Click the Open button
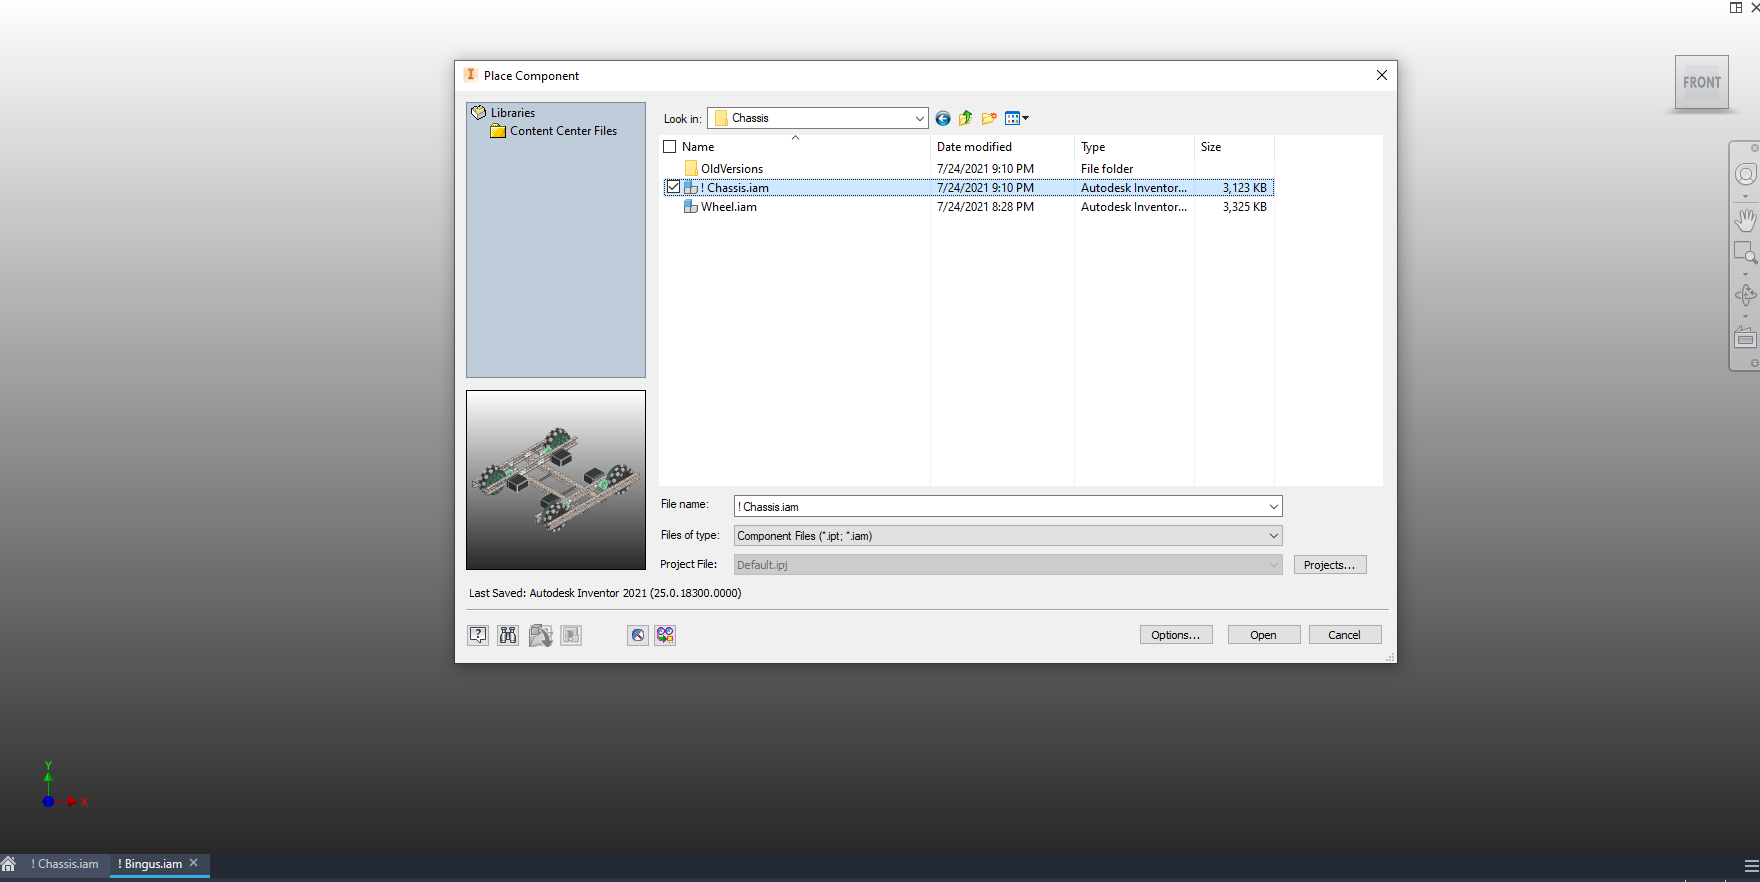Image resolution: width=1760 pixels, height=882 pixels. (x=1263, y=635)
